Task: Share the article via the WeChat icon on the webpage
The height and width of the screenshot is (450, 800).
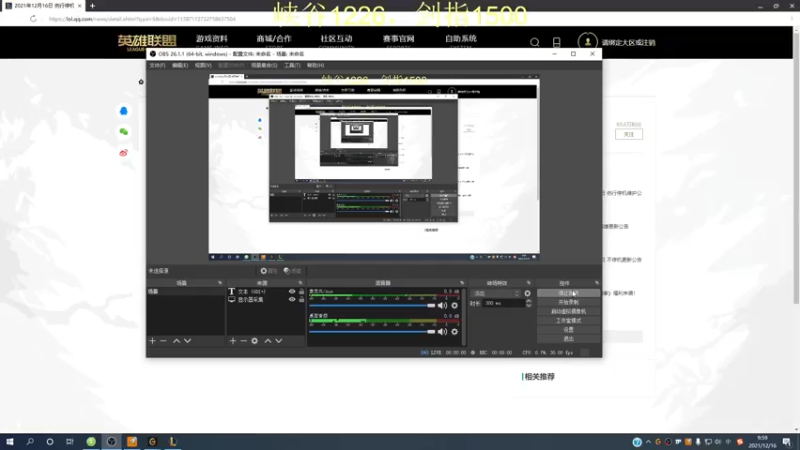Action: (123, 132)
